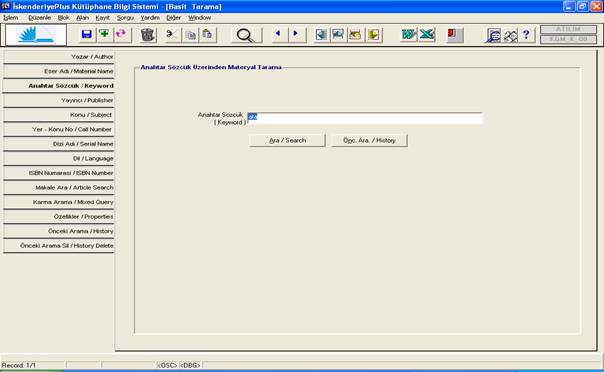Select Eser Adı / Material Name tab
Screen dimensions: 604x372
(59, 71)
